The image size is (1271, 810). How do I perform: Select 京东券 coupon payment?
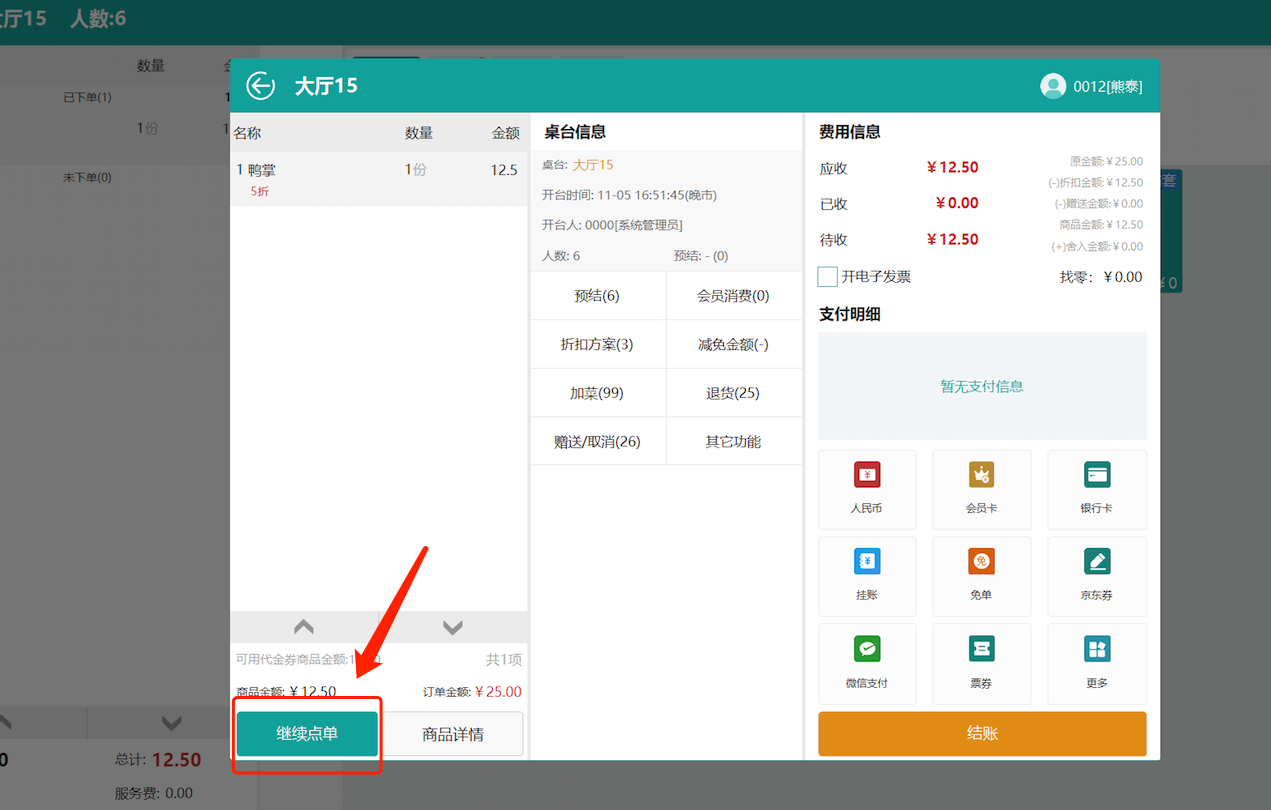[1097, 576]
